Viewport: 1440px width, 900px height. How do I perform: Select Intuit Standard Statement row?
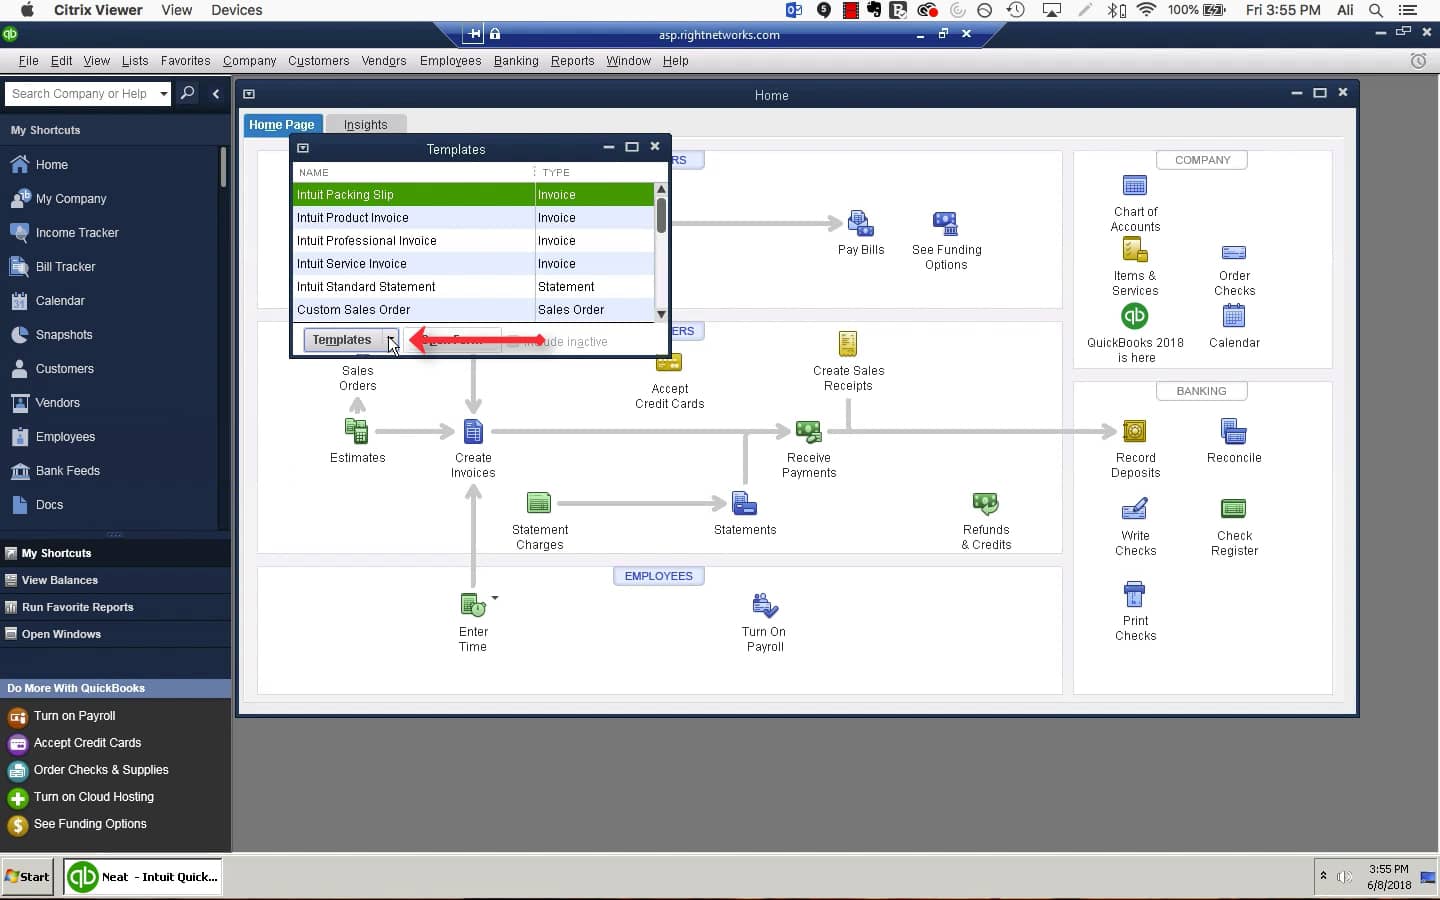click(474, 287)
